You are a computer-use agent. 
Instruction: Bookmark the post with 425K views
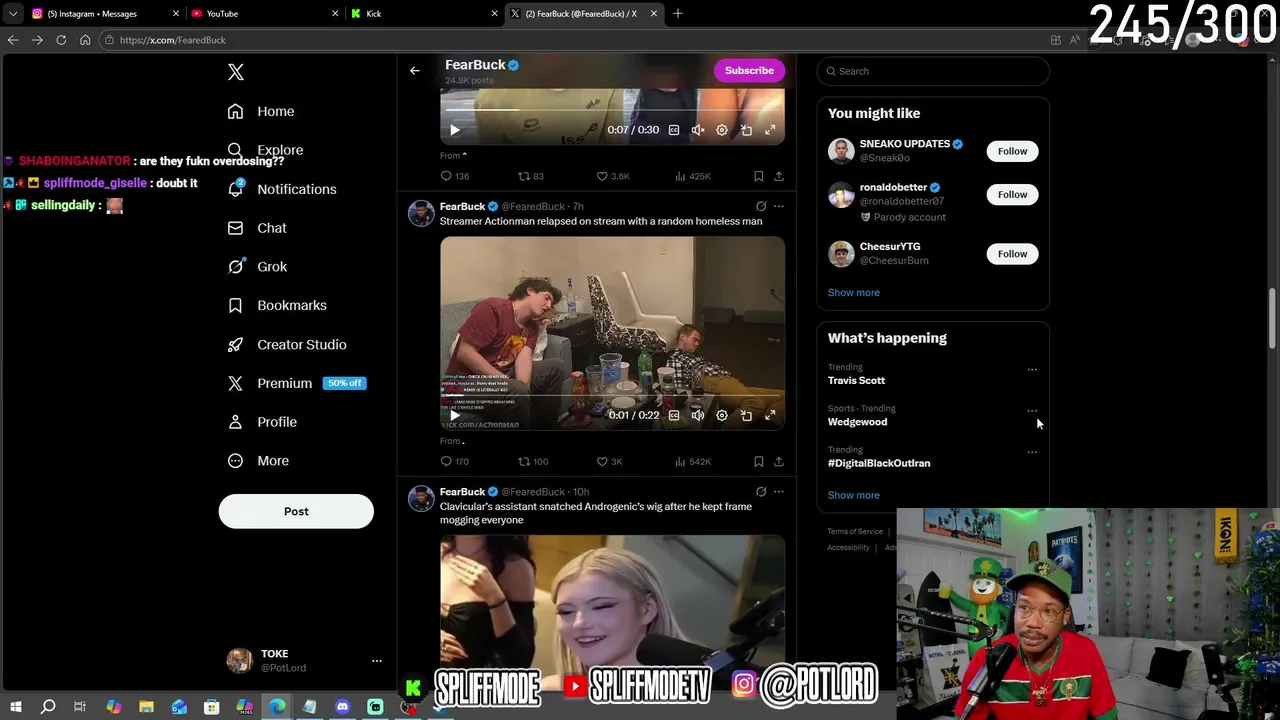[759, 176]
